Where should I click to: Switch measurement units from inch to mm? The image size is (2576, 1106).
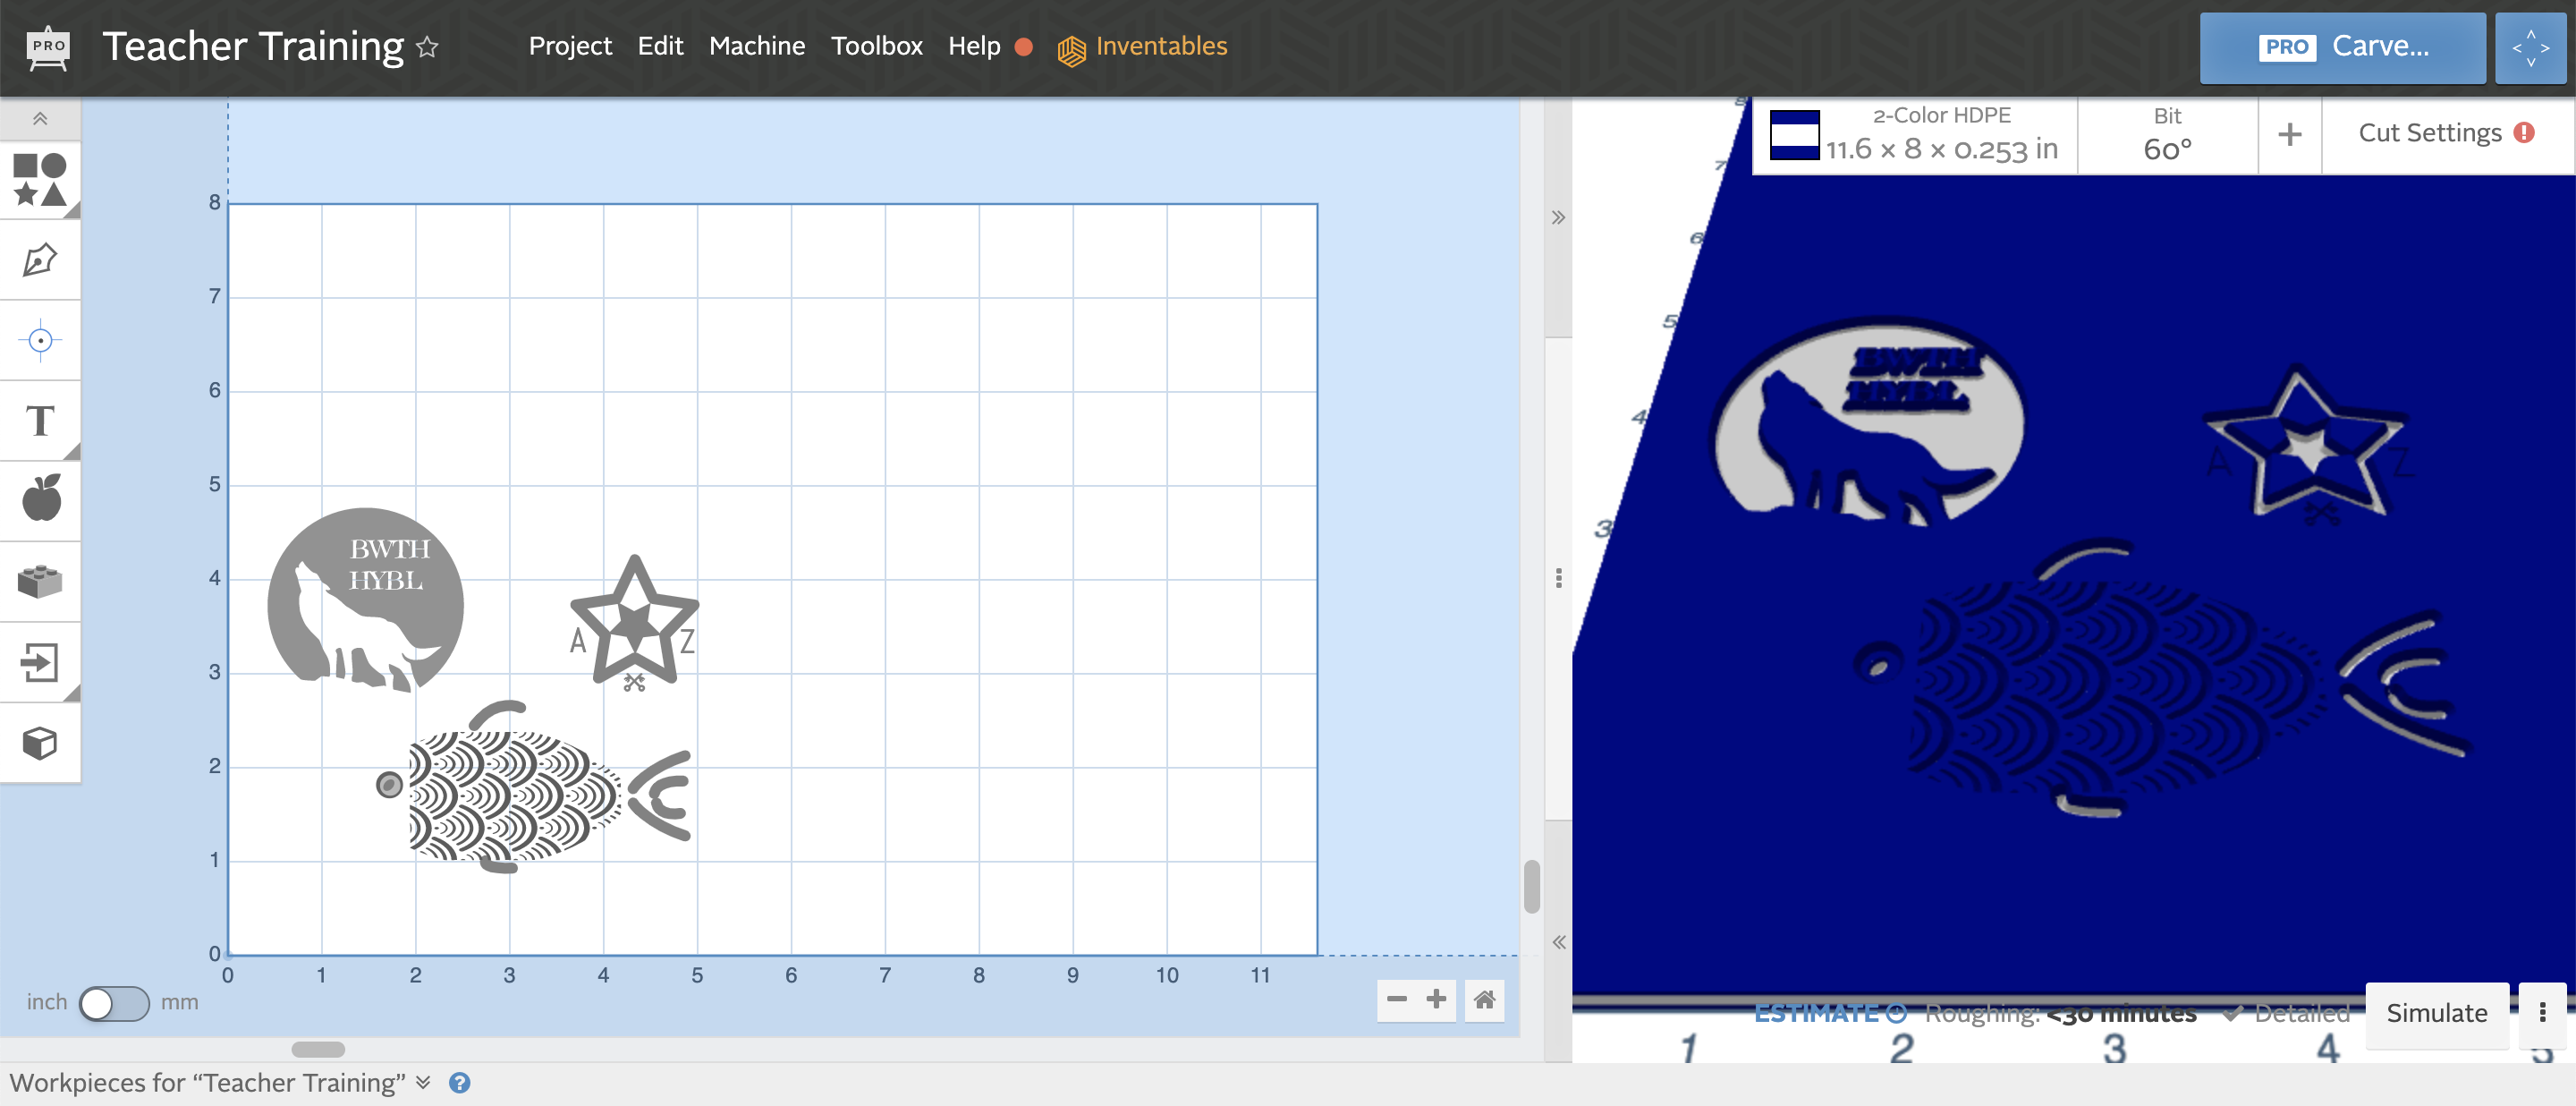(x=114, y=1002)
